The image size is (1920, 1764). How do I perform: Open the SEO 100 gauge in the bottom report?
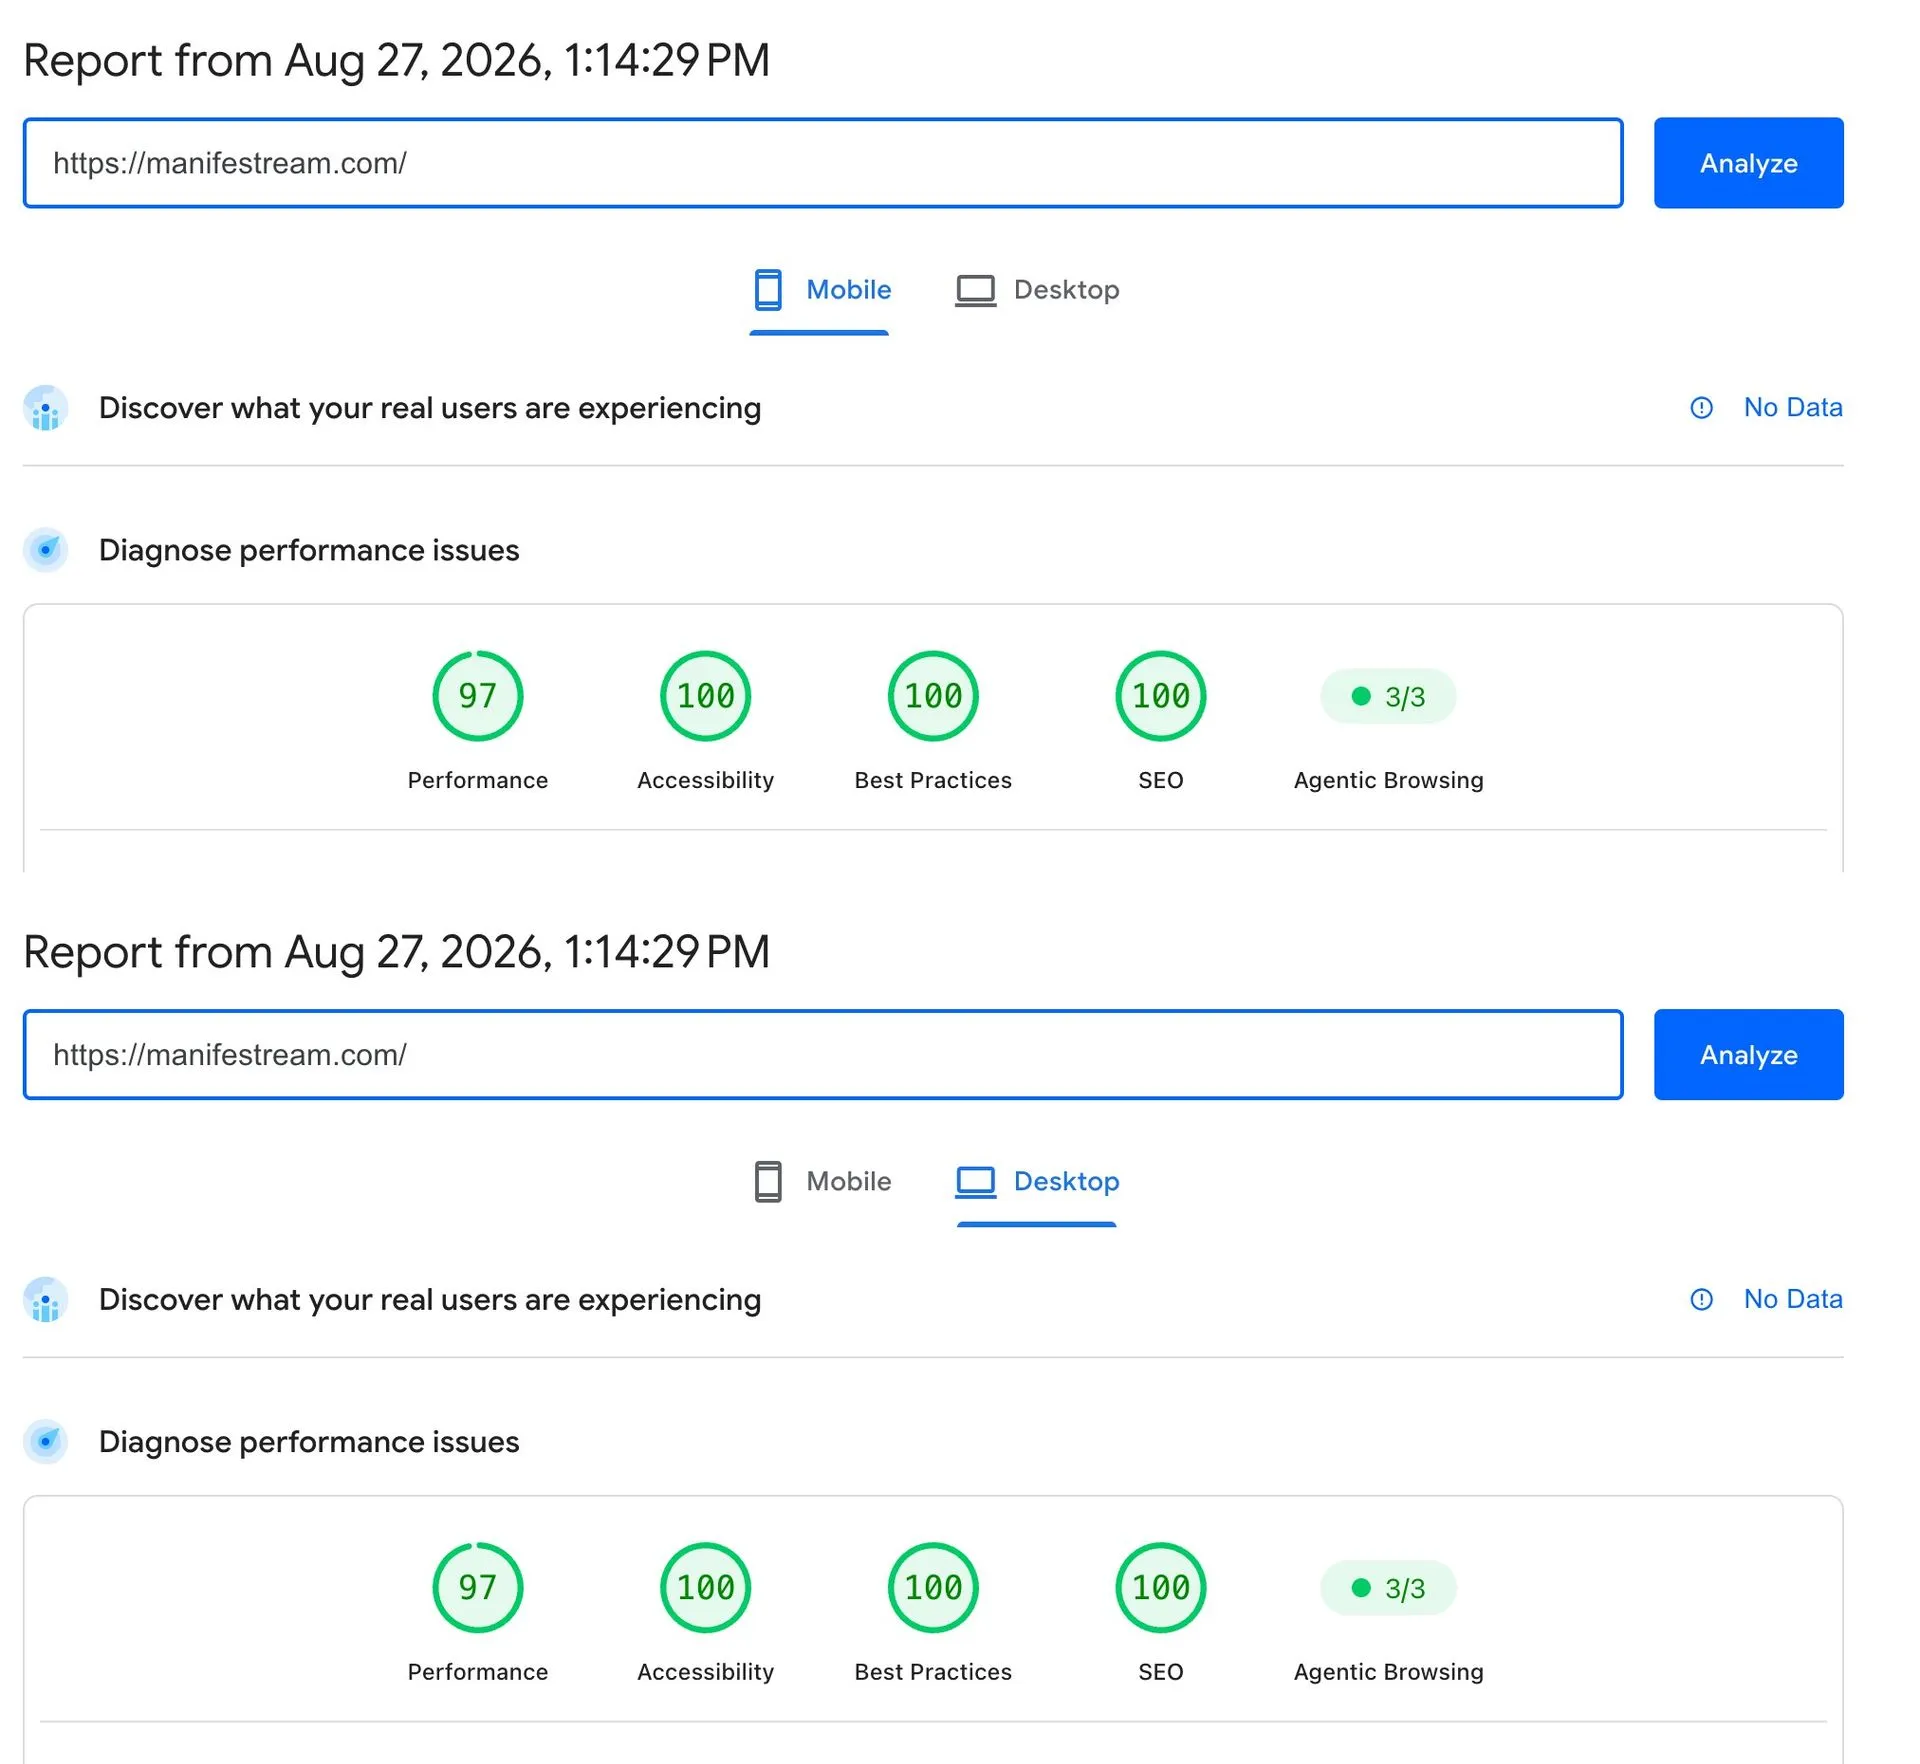click(x=1161, y=1588)
